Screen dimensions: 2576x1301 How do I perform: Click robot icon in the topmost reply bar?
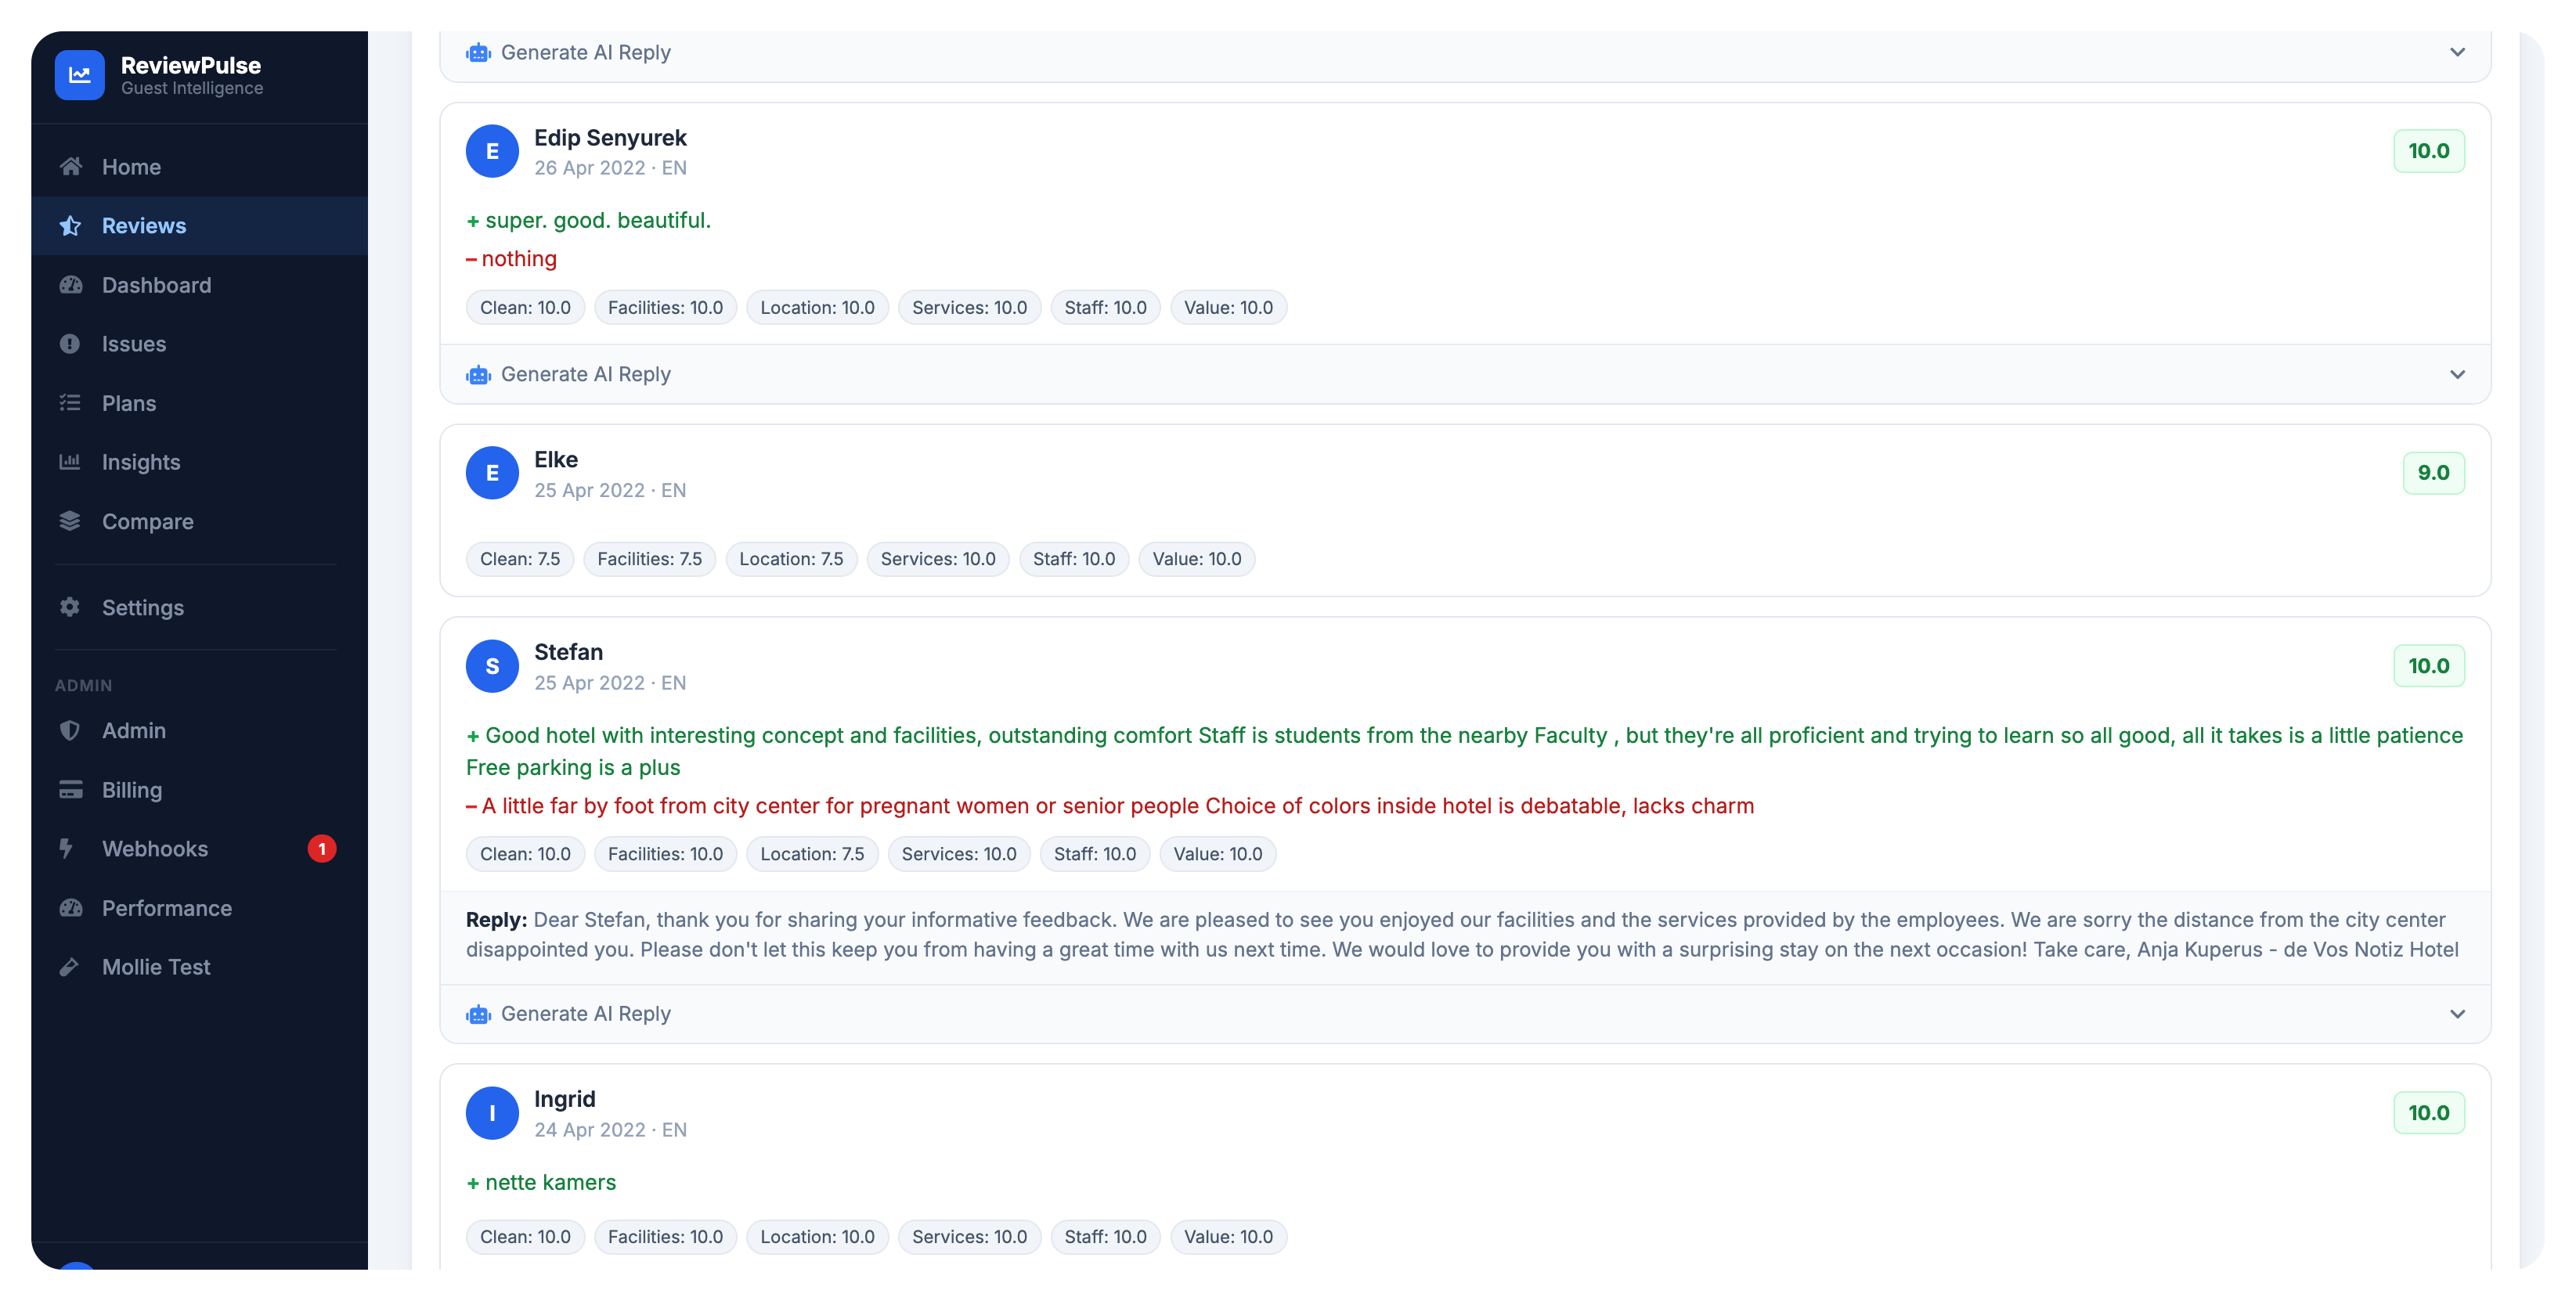[478, 52]
